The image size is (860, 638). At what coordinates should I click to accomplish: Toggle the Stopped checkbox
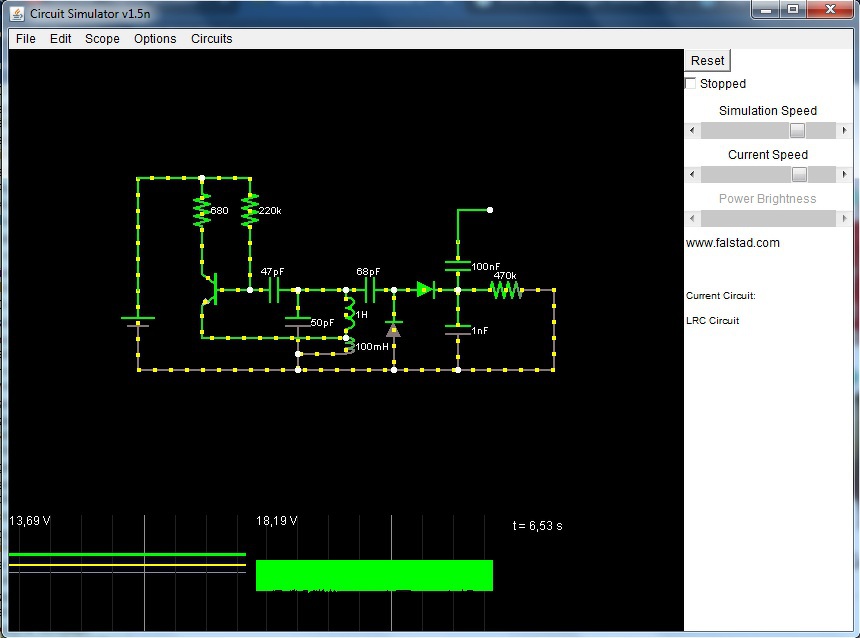(x=691, y=83)
